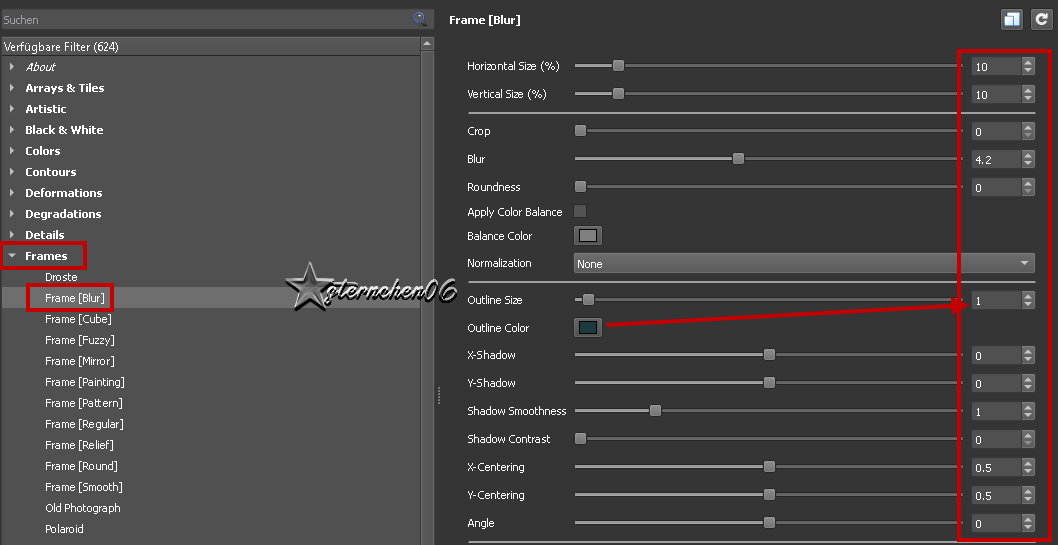Viewport: 1058px width, 545px height.
Task: Click the search magnifier icon
Action: 420,19
